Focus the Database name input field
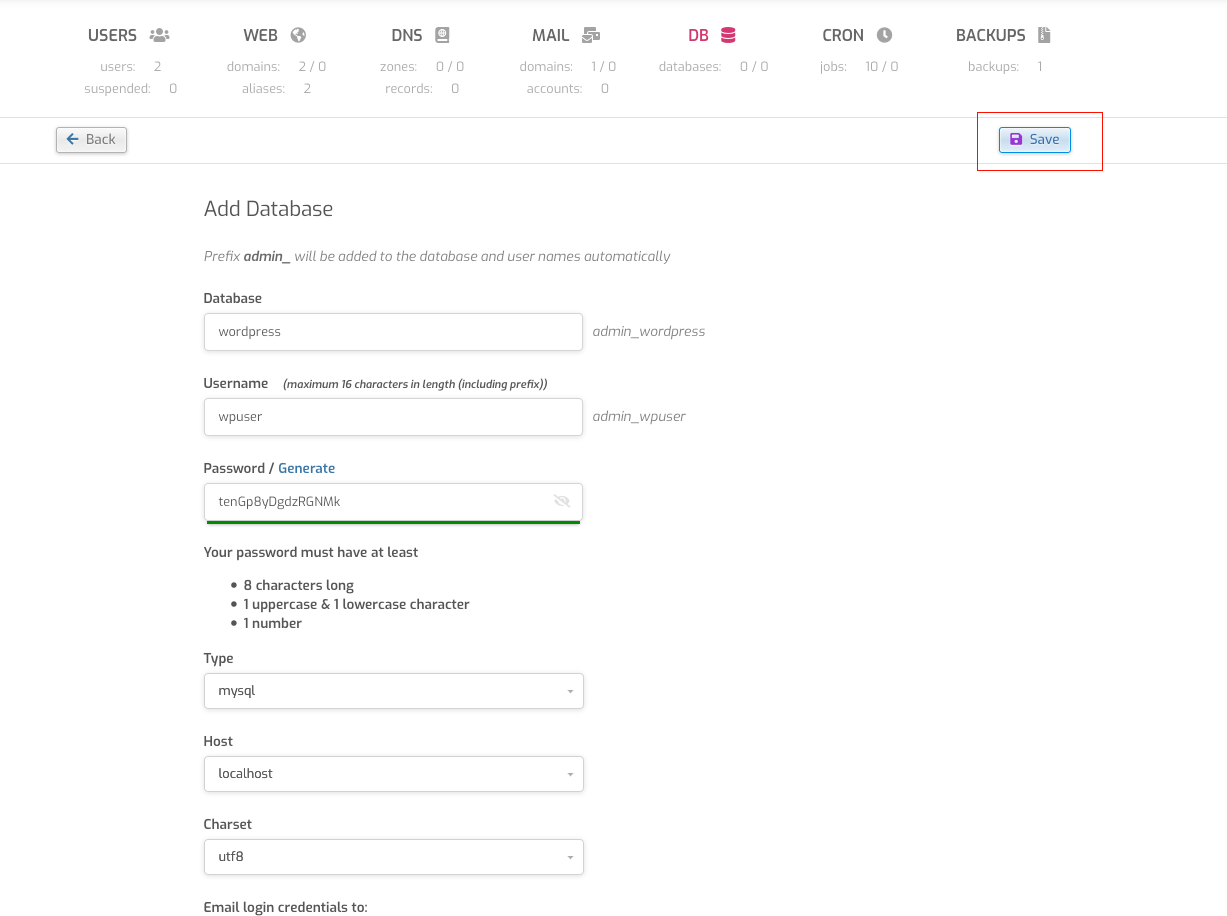 (393, 332)
